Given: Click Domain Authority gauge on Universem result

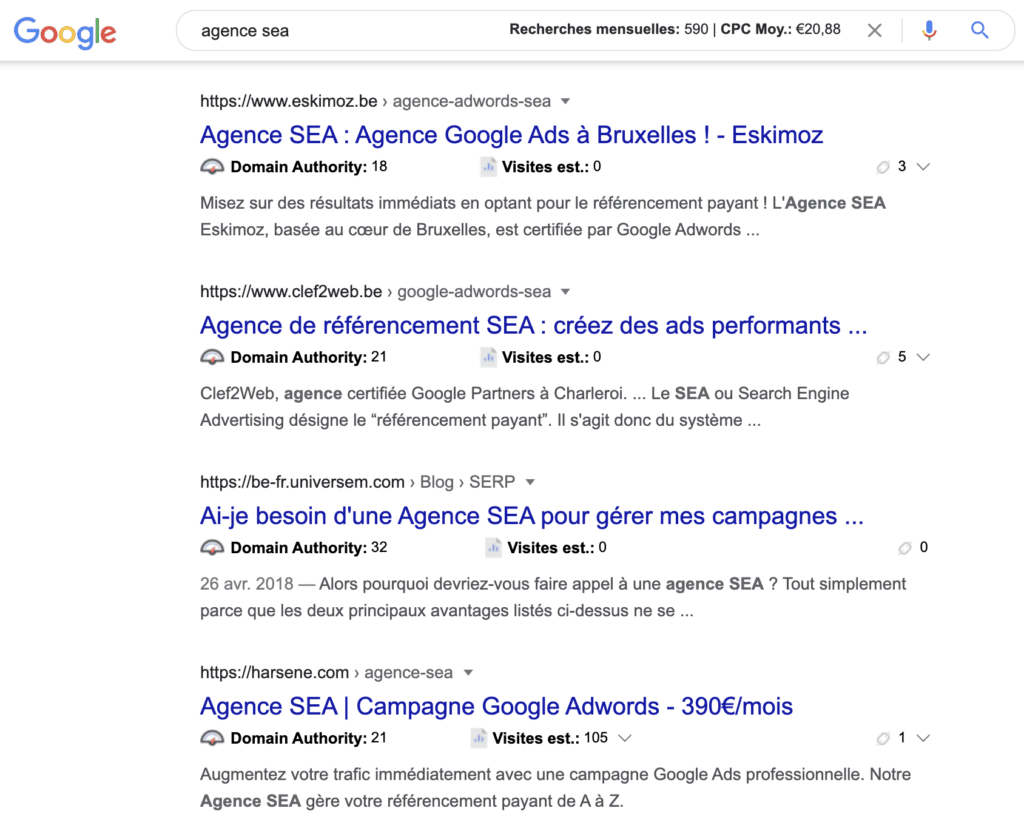Looking at the screenshot, I should (x=212, y=547).
